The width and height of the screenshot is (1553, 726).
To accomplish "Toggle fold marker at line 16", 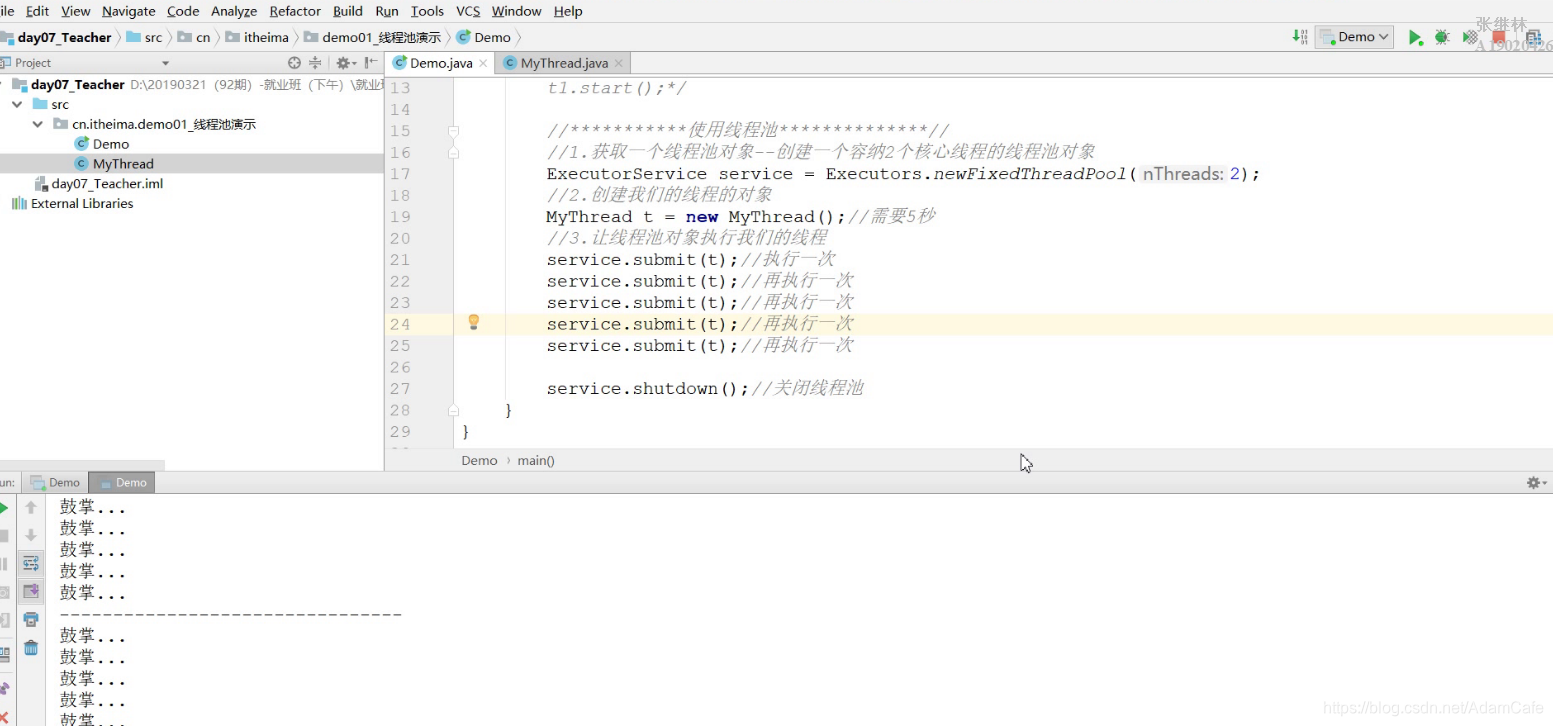I will click(x=453, y=153).
